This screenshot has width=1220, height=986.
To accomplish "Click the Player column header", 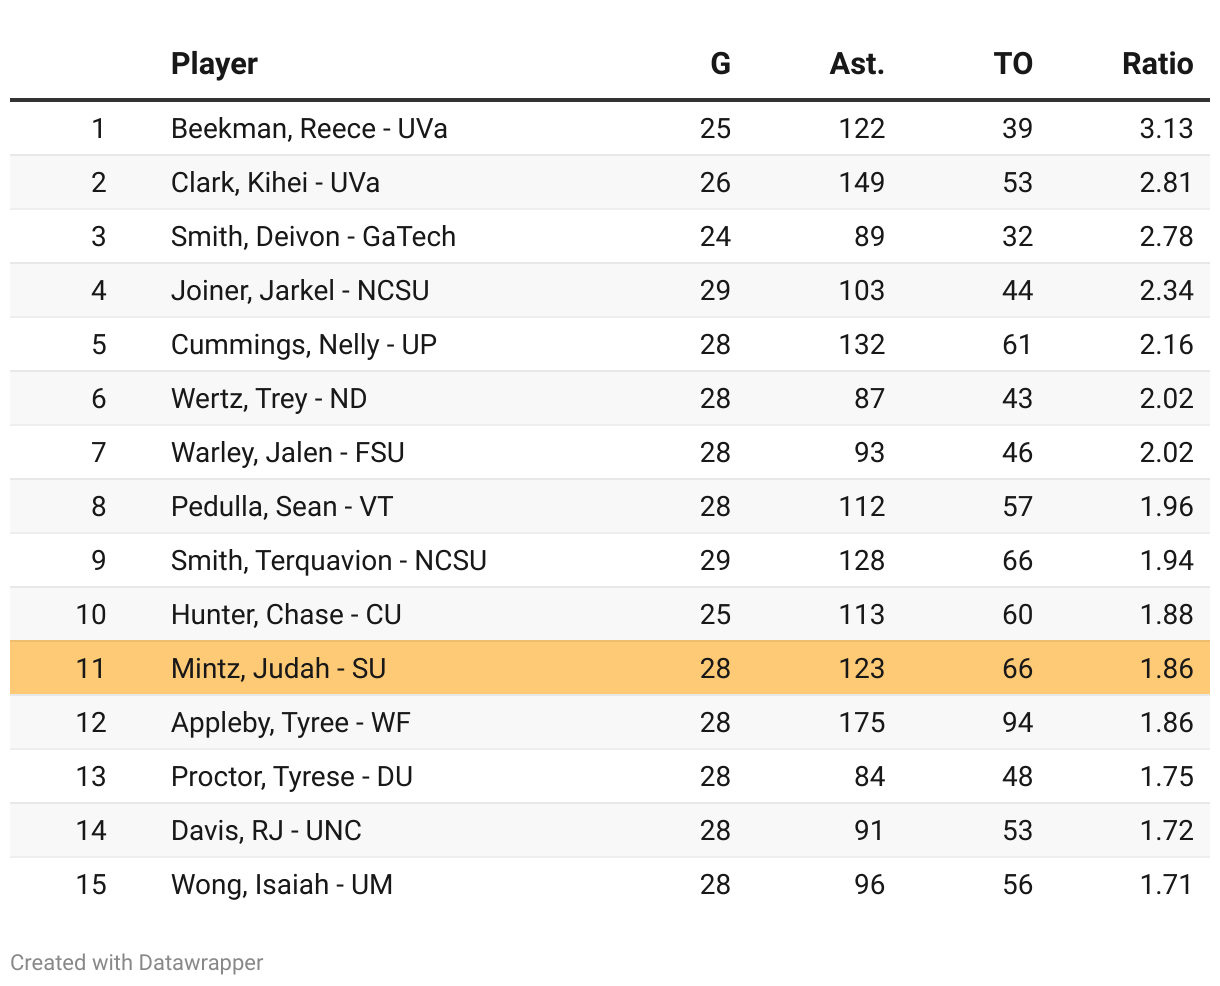I will click(x=214, y=64).
